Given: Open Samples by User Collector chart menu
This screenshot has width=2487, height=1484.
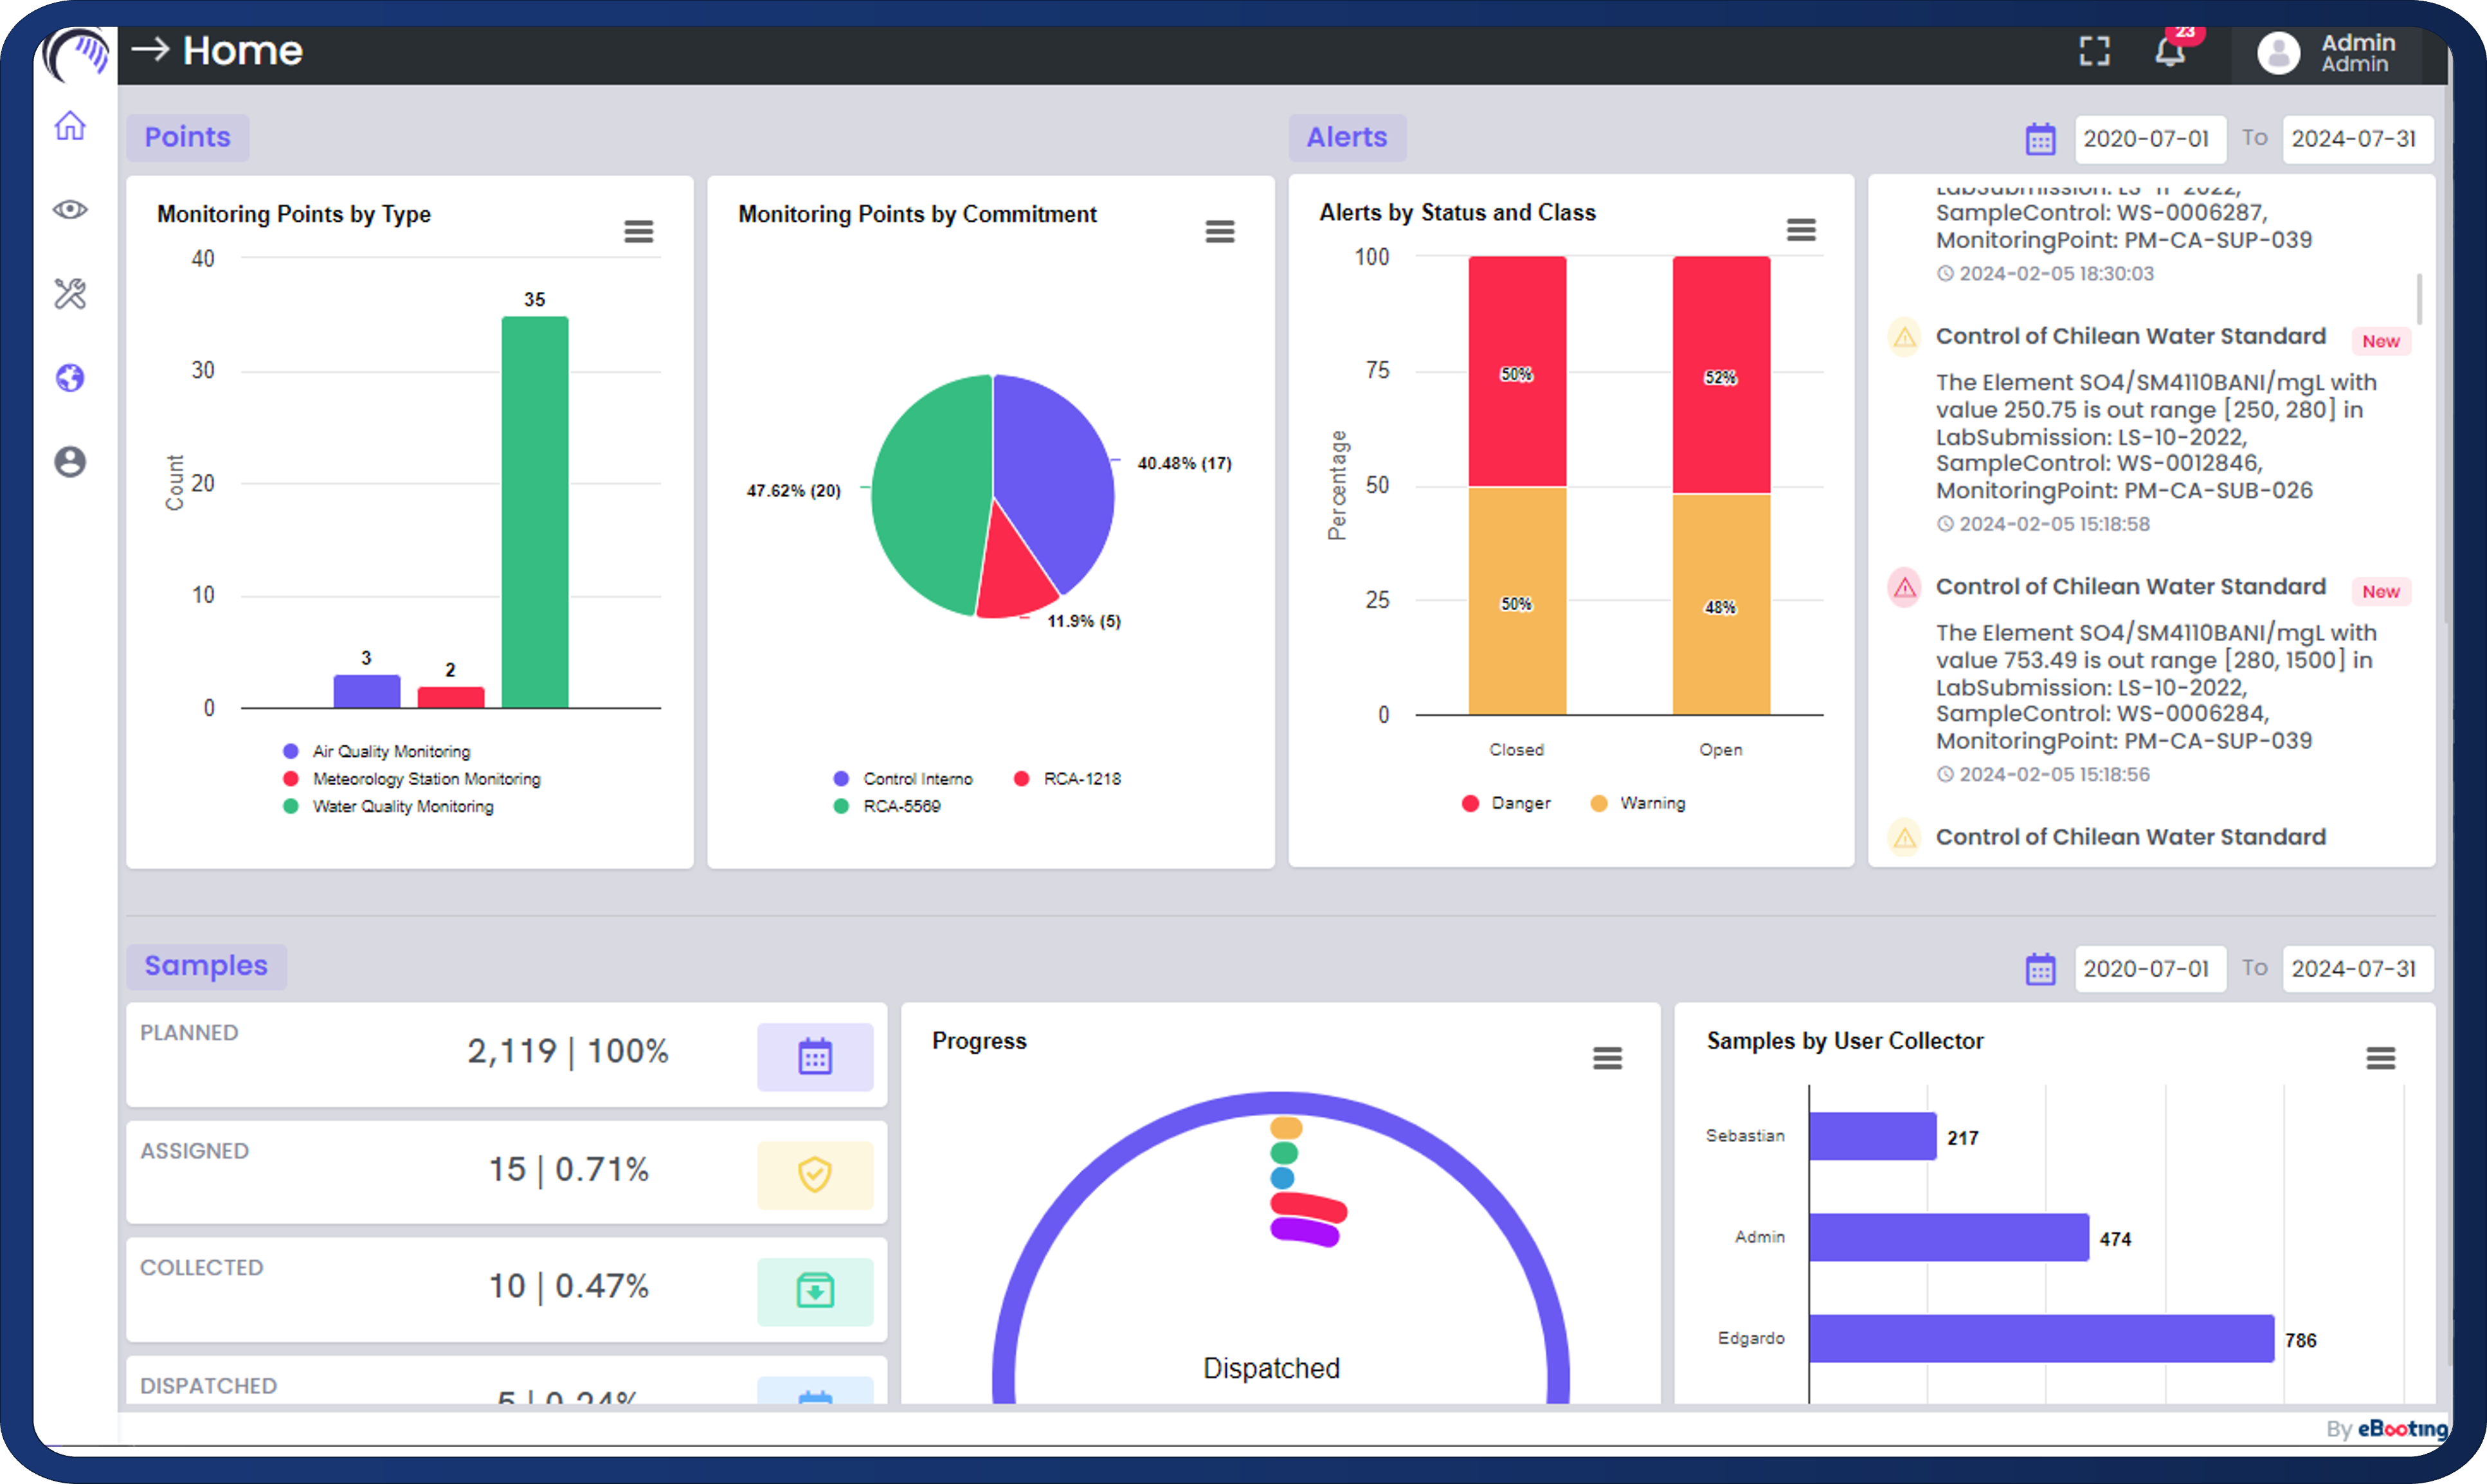Looking at the screenshot, I should (x=2381, y=1058).
